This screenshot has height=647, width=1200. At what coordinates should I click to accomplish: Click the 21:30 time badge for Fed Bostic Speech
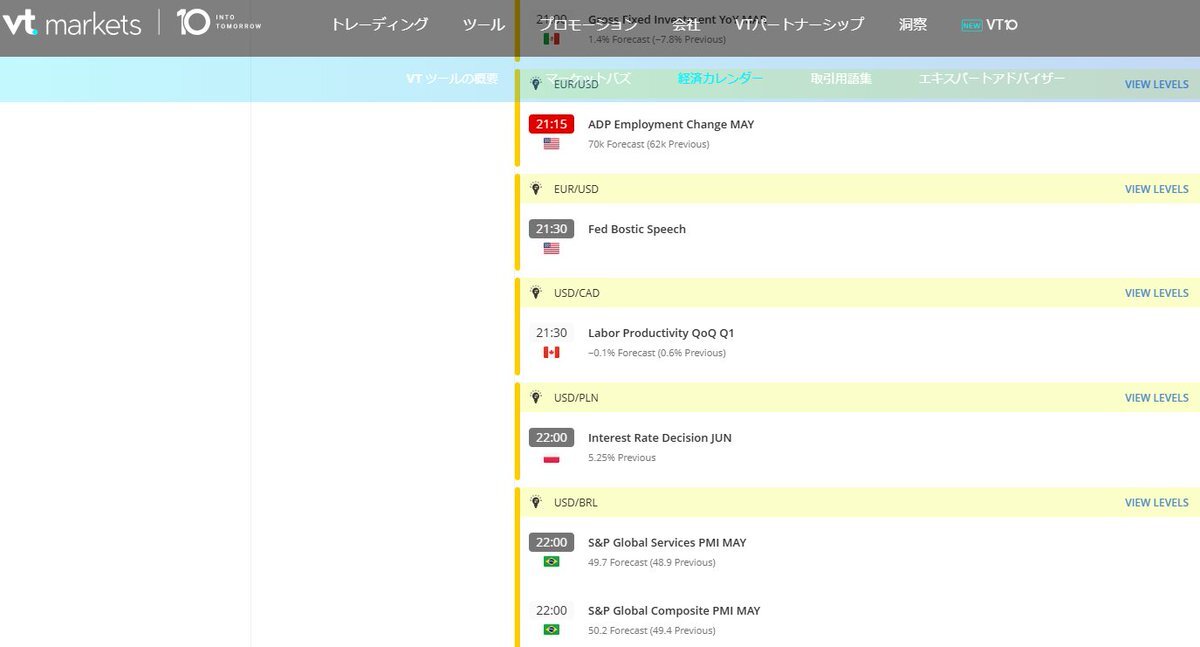(551, 229)
